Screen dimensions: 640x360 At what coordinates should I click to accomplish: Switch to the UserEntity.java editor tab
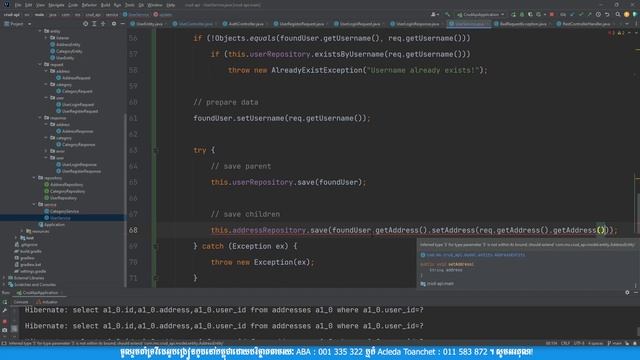149,24
